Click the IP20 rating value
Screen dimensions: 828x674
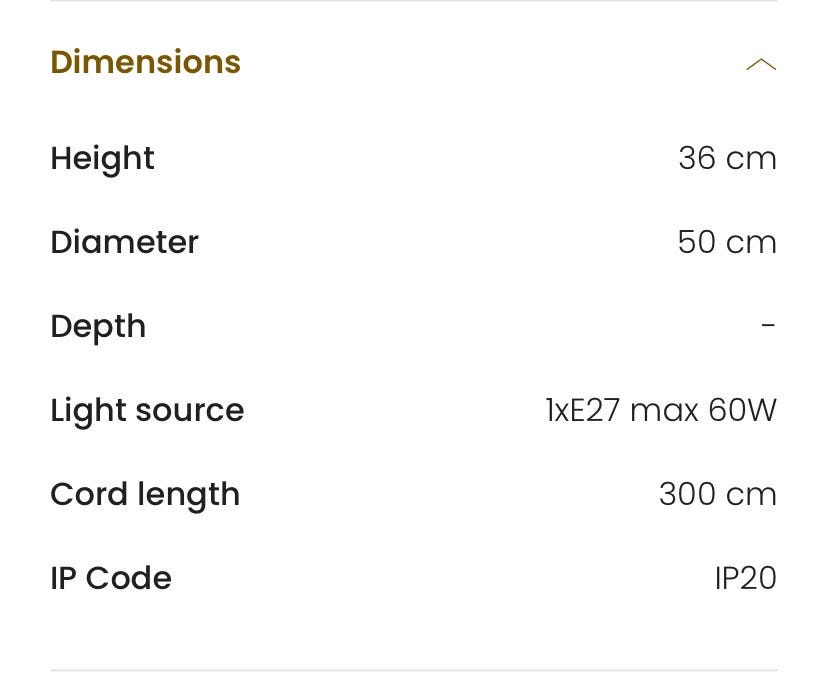pyautogui.click(x=745, y=578)
